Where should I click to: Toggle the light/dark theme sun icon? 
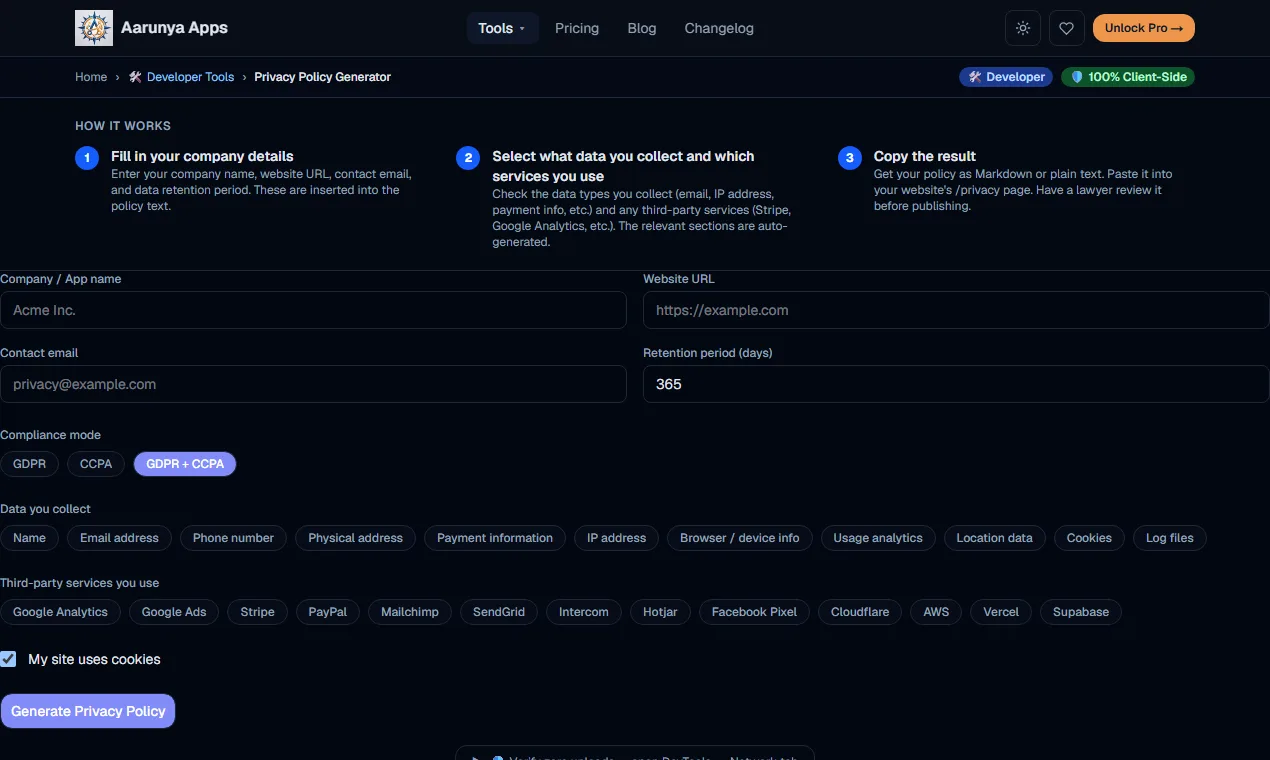coord(1023,28)
